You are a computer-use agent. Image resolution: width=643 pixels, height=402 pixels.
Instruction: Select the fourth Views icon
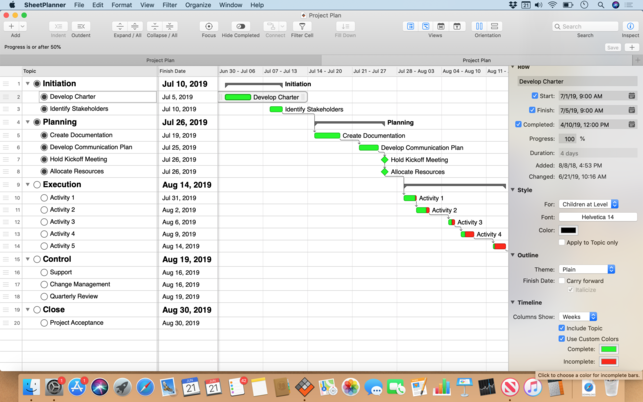[x=456, y=26]
